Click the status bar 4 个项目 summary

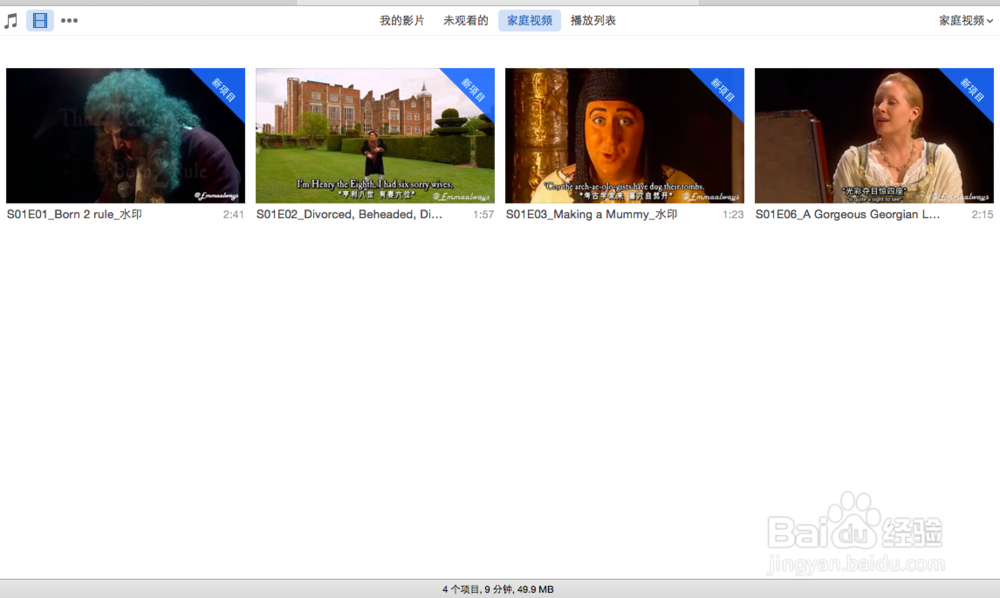(498, 589)
